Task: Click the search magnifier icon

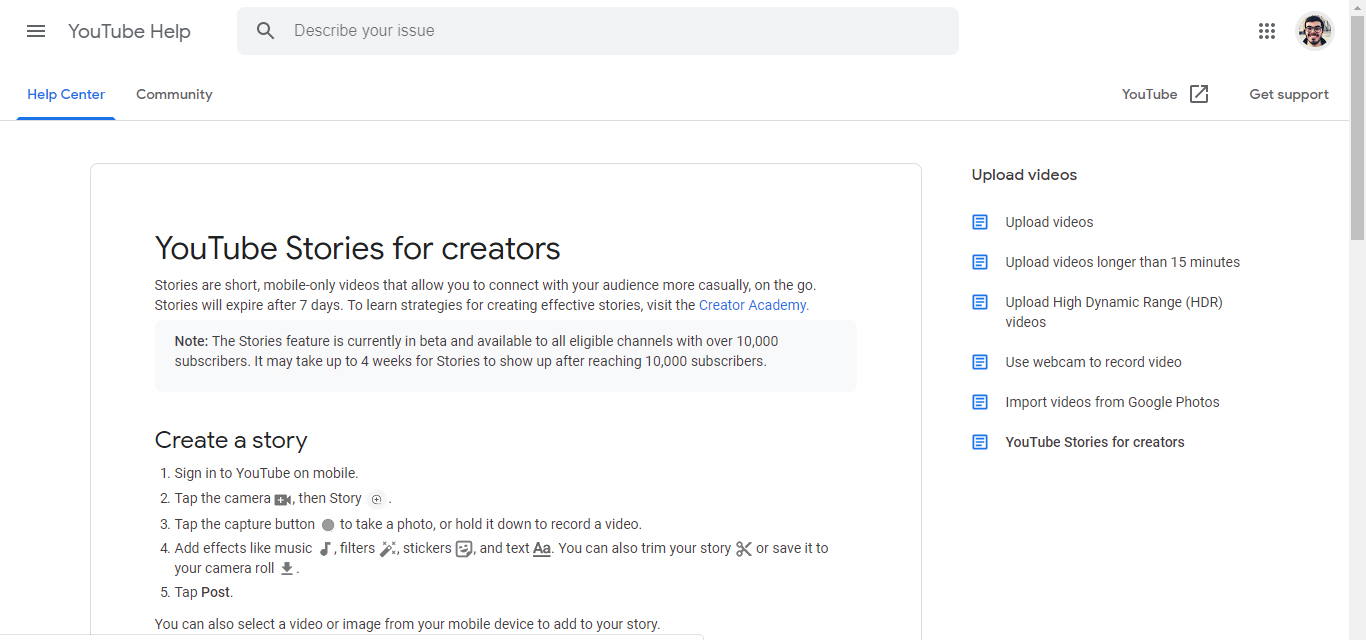Action: tap(265, 31)
